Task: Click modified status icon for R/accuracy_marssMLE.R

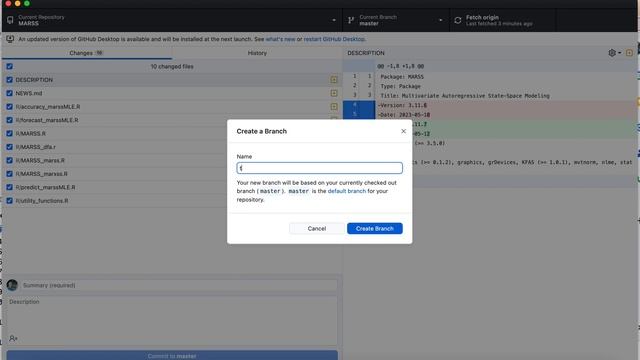Action: (334, 107)
